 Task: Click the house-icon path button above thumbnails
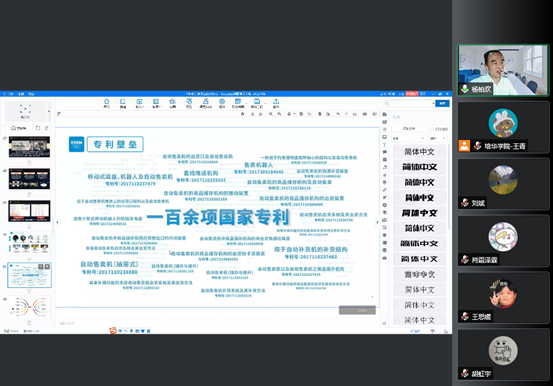tap(19, 128)
